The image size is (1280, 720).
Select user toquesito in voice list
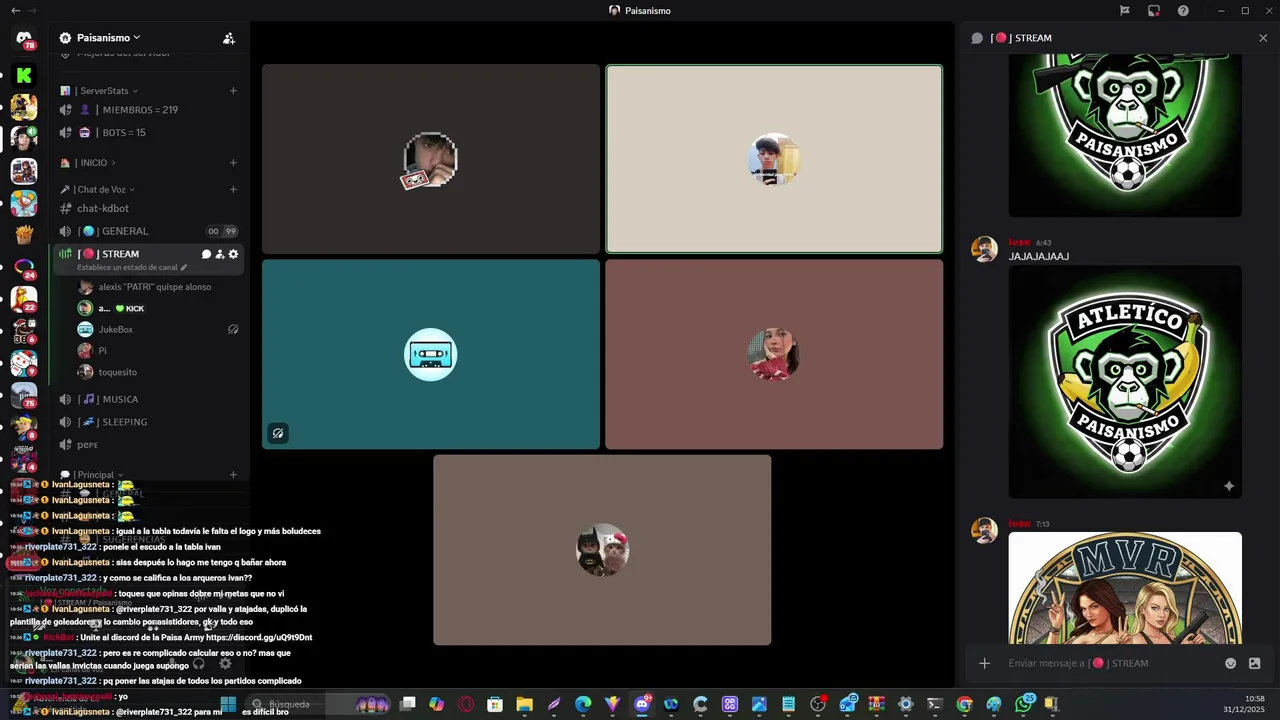click(159, 372)
